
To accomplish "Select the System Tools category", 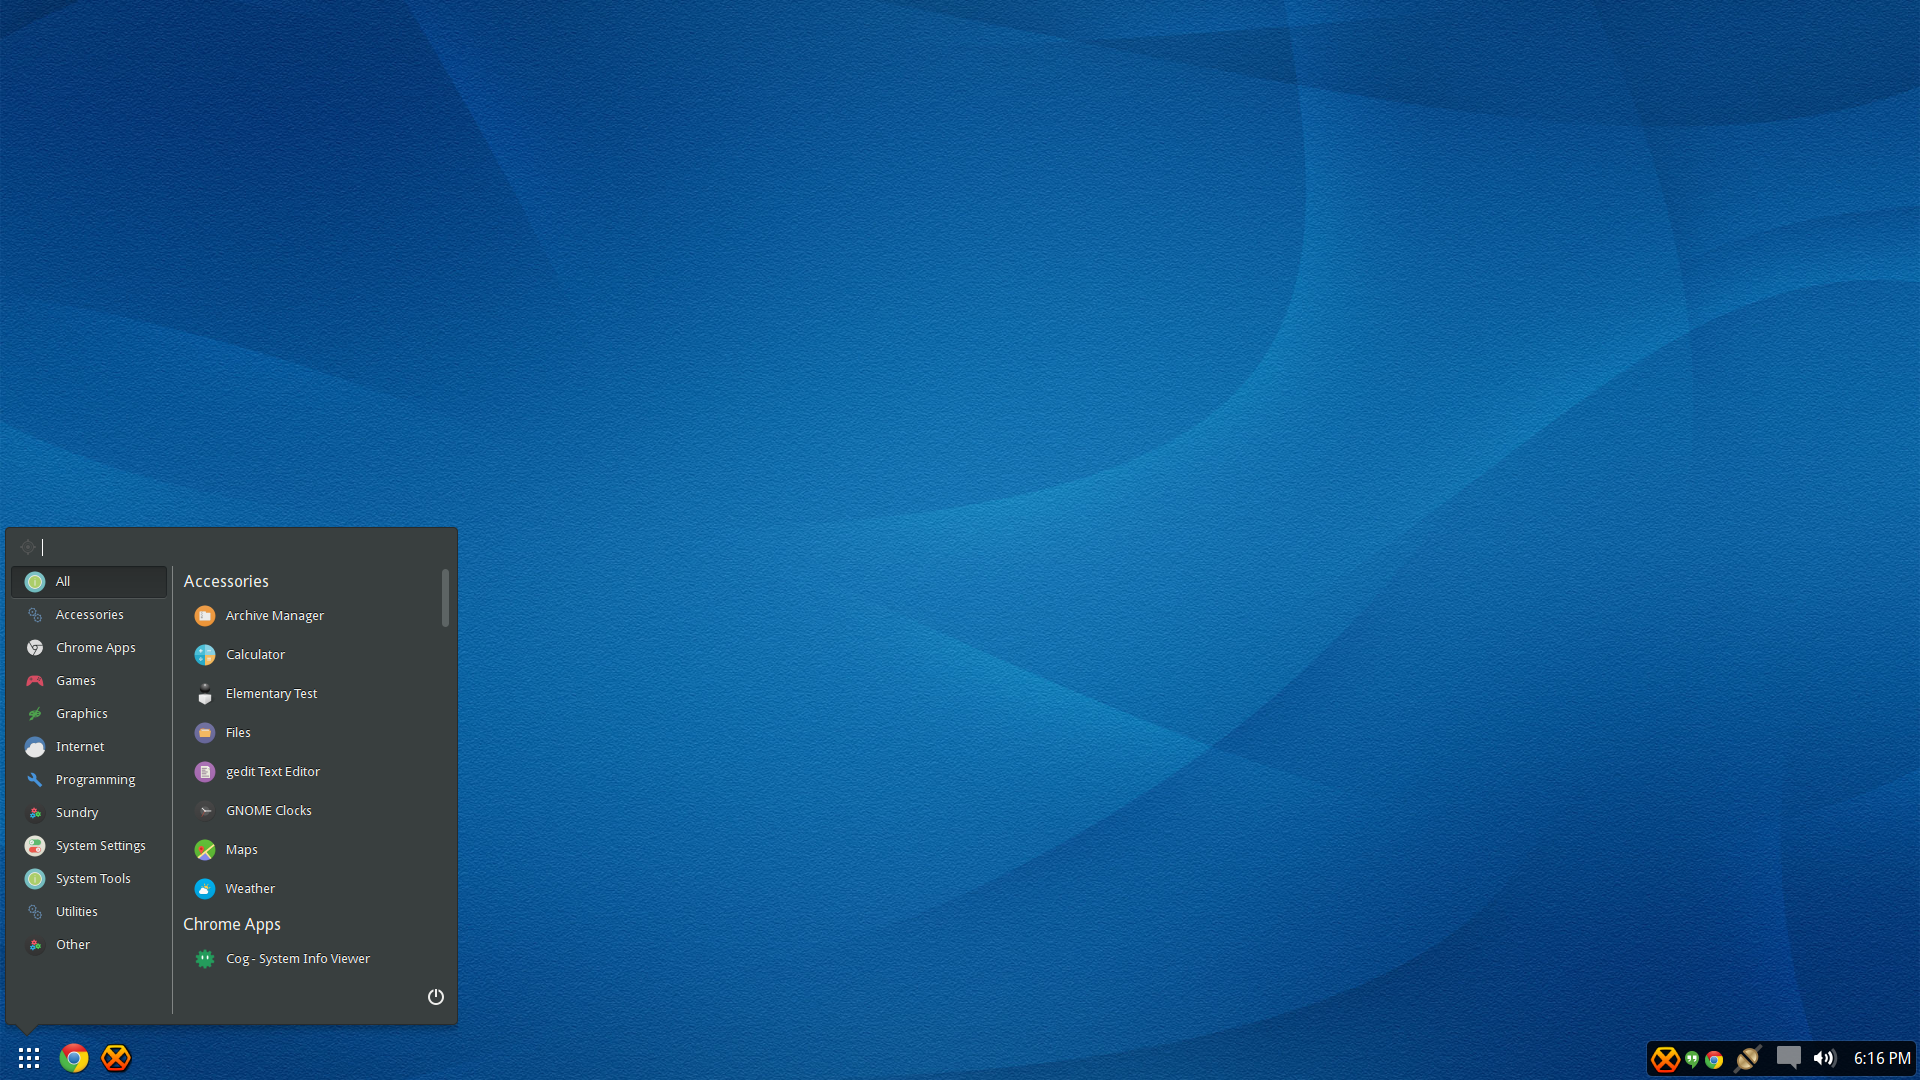I will [89, 878].
